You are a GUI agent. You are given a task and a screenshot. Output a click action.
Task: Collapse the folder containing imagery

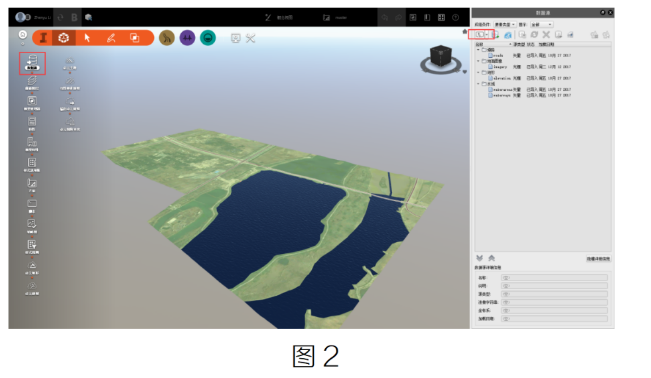coord(478,61)
